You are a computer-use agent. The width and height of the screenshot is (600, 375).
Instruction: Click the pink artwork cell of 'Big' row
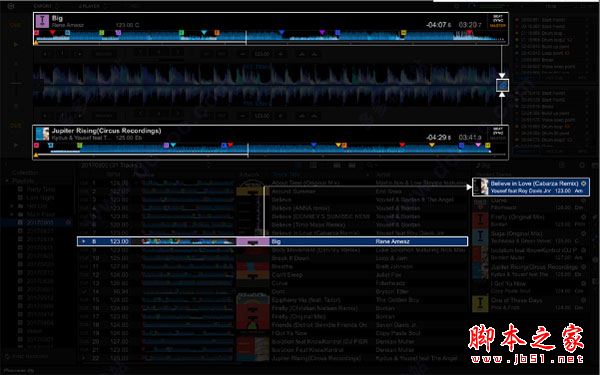(x=253, y=241)
